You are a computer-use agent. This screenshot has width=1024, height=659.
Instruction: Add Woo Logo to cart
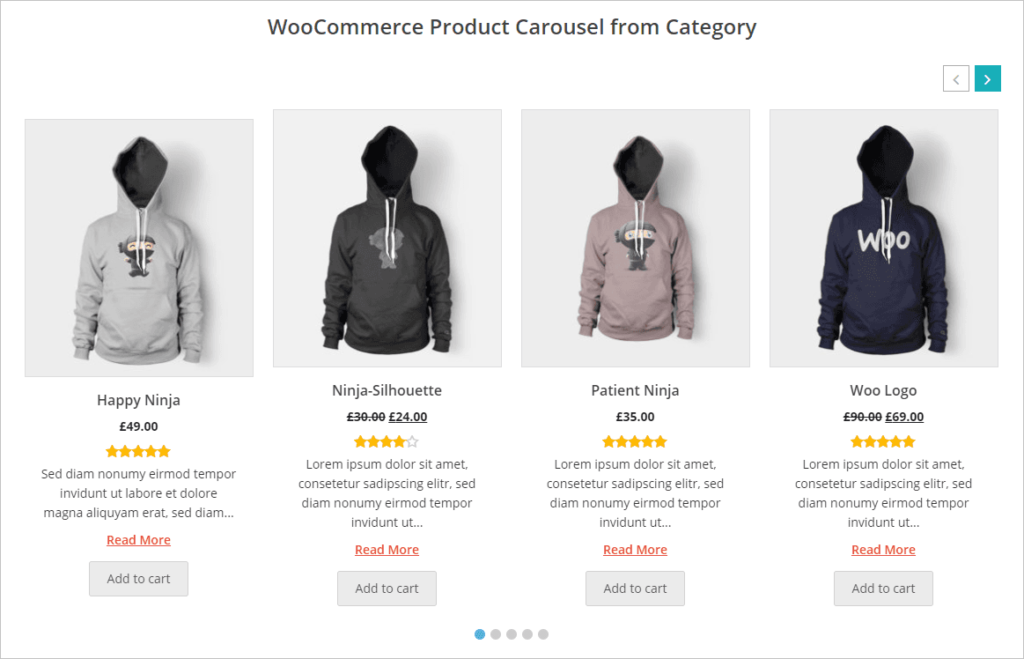pos(883,588)
